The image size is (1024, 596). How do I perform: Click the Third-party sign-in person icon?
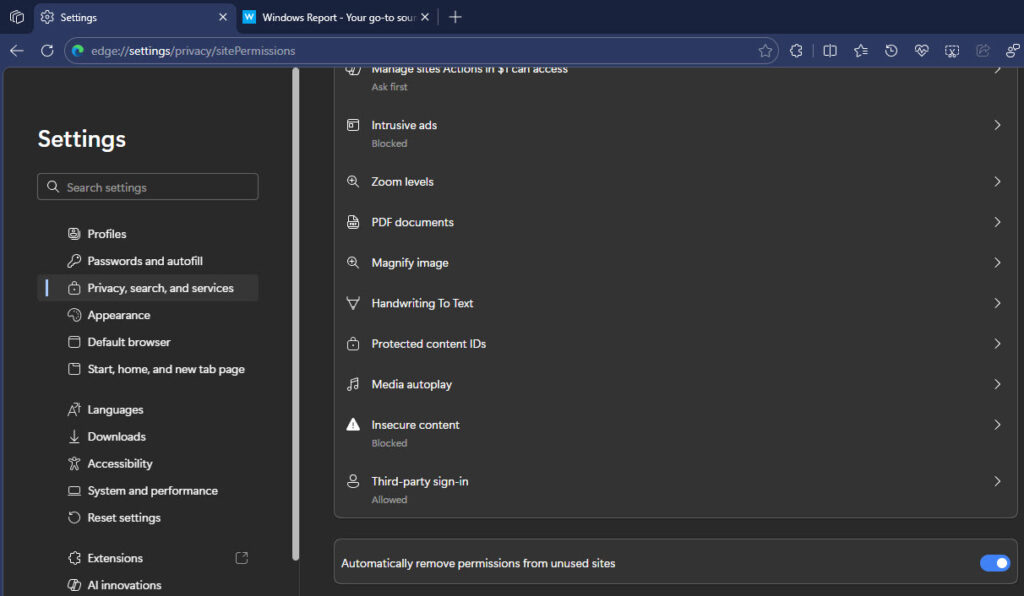click(x=353, y=481)
